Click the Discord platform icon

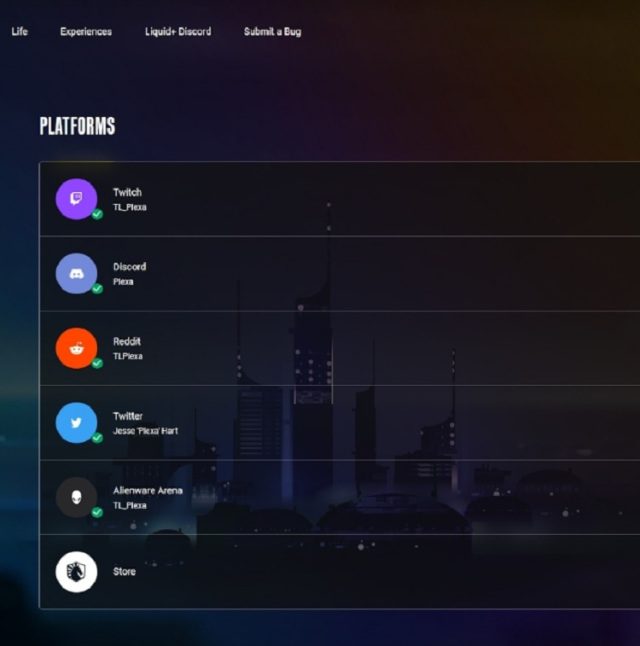[x=76, y=274]
